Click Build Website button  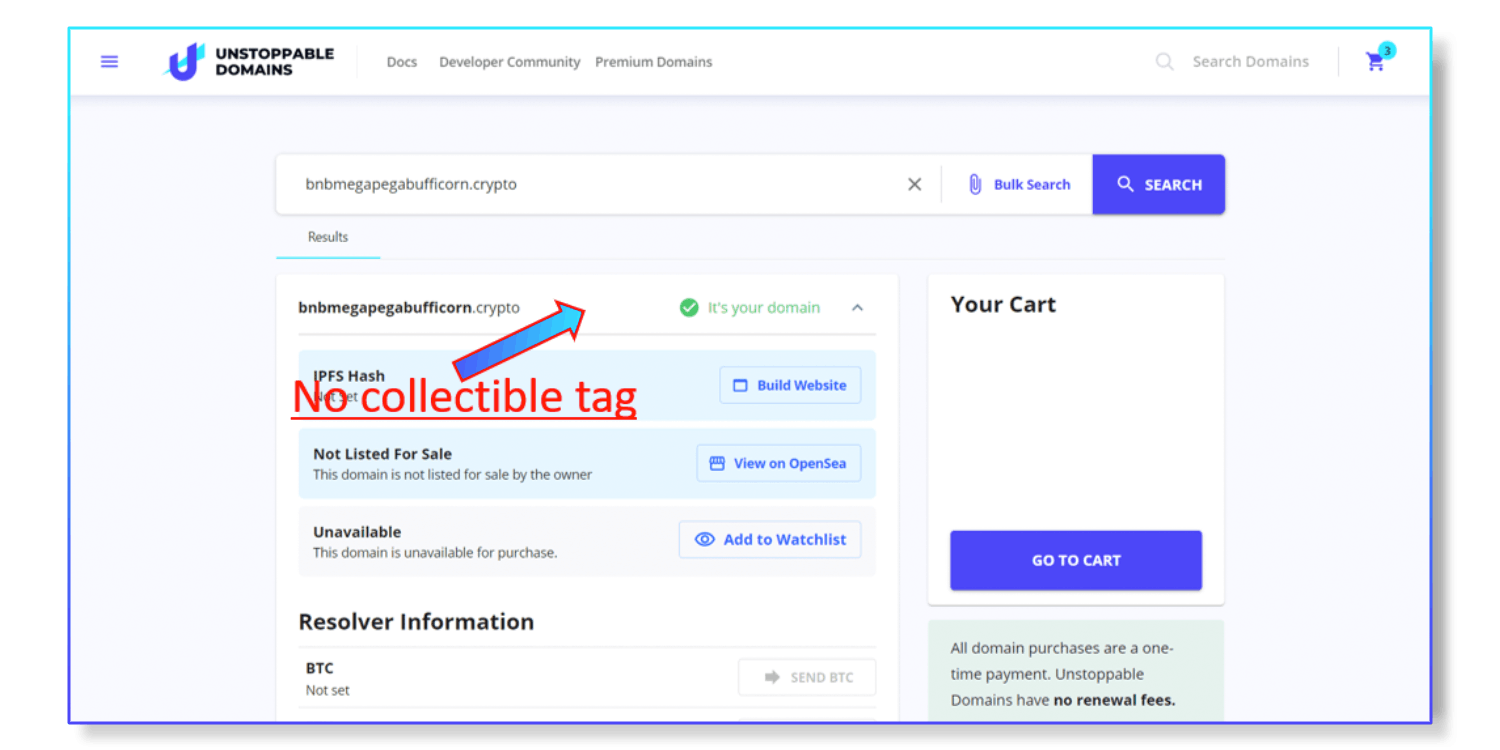(790, 385)
